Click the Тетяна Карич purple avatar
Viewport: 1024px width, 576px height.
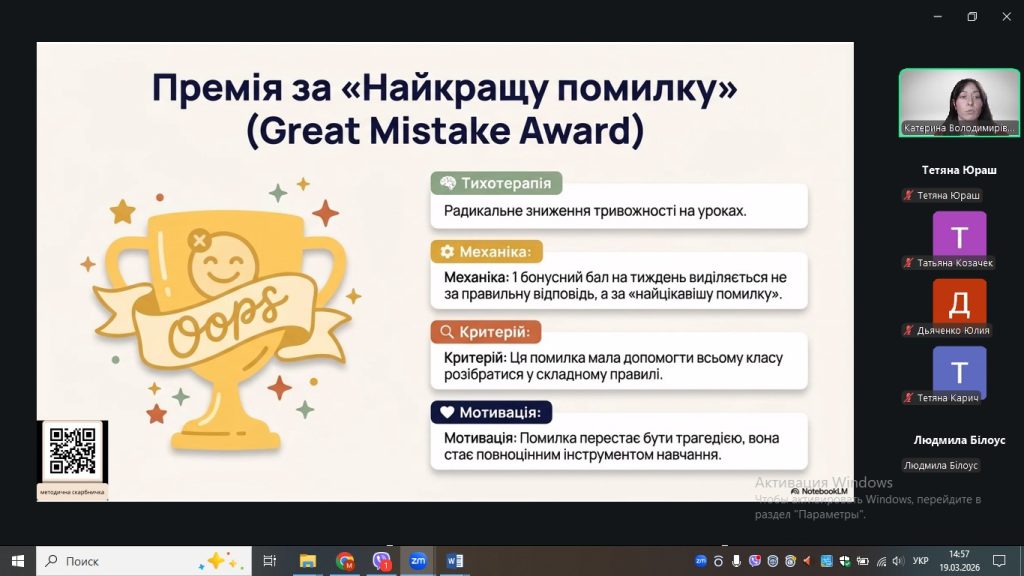tap(959, 371)
